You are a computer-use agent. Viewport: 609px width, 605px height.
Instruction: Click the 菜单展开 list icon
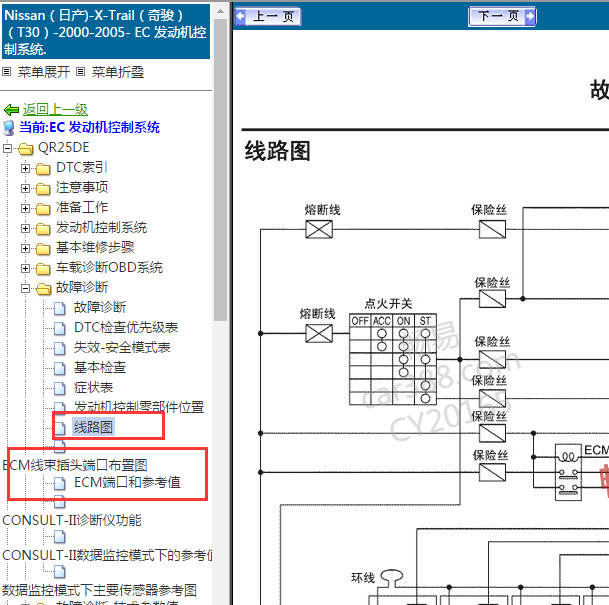(7, 71)
